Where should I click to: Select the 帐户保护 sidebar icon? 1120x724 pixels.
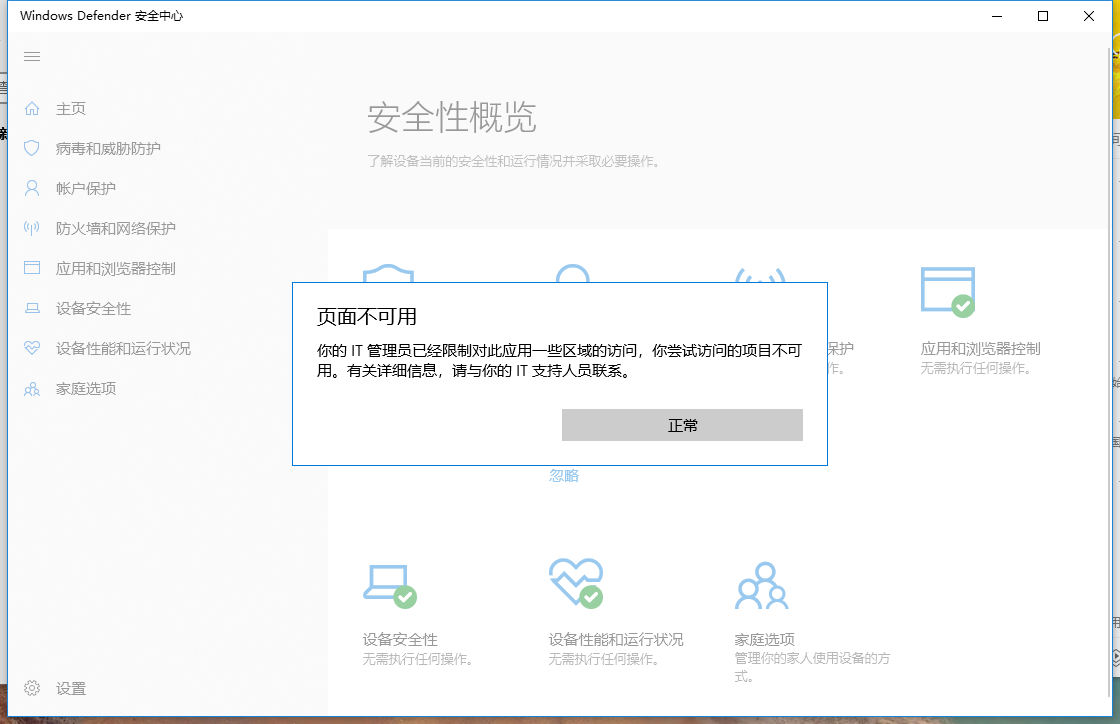[31, 188]
